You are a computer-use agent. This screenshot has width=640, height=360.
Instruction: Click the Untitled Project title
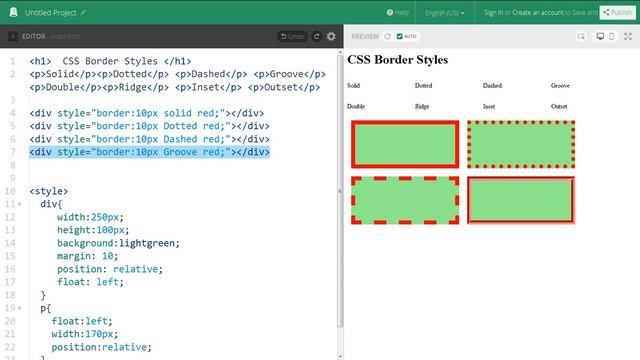pos(51,13)
